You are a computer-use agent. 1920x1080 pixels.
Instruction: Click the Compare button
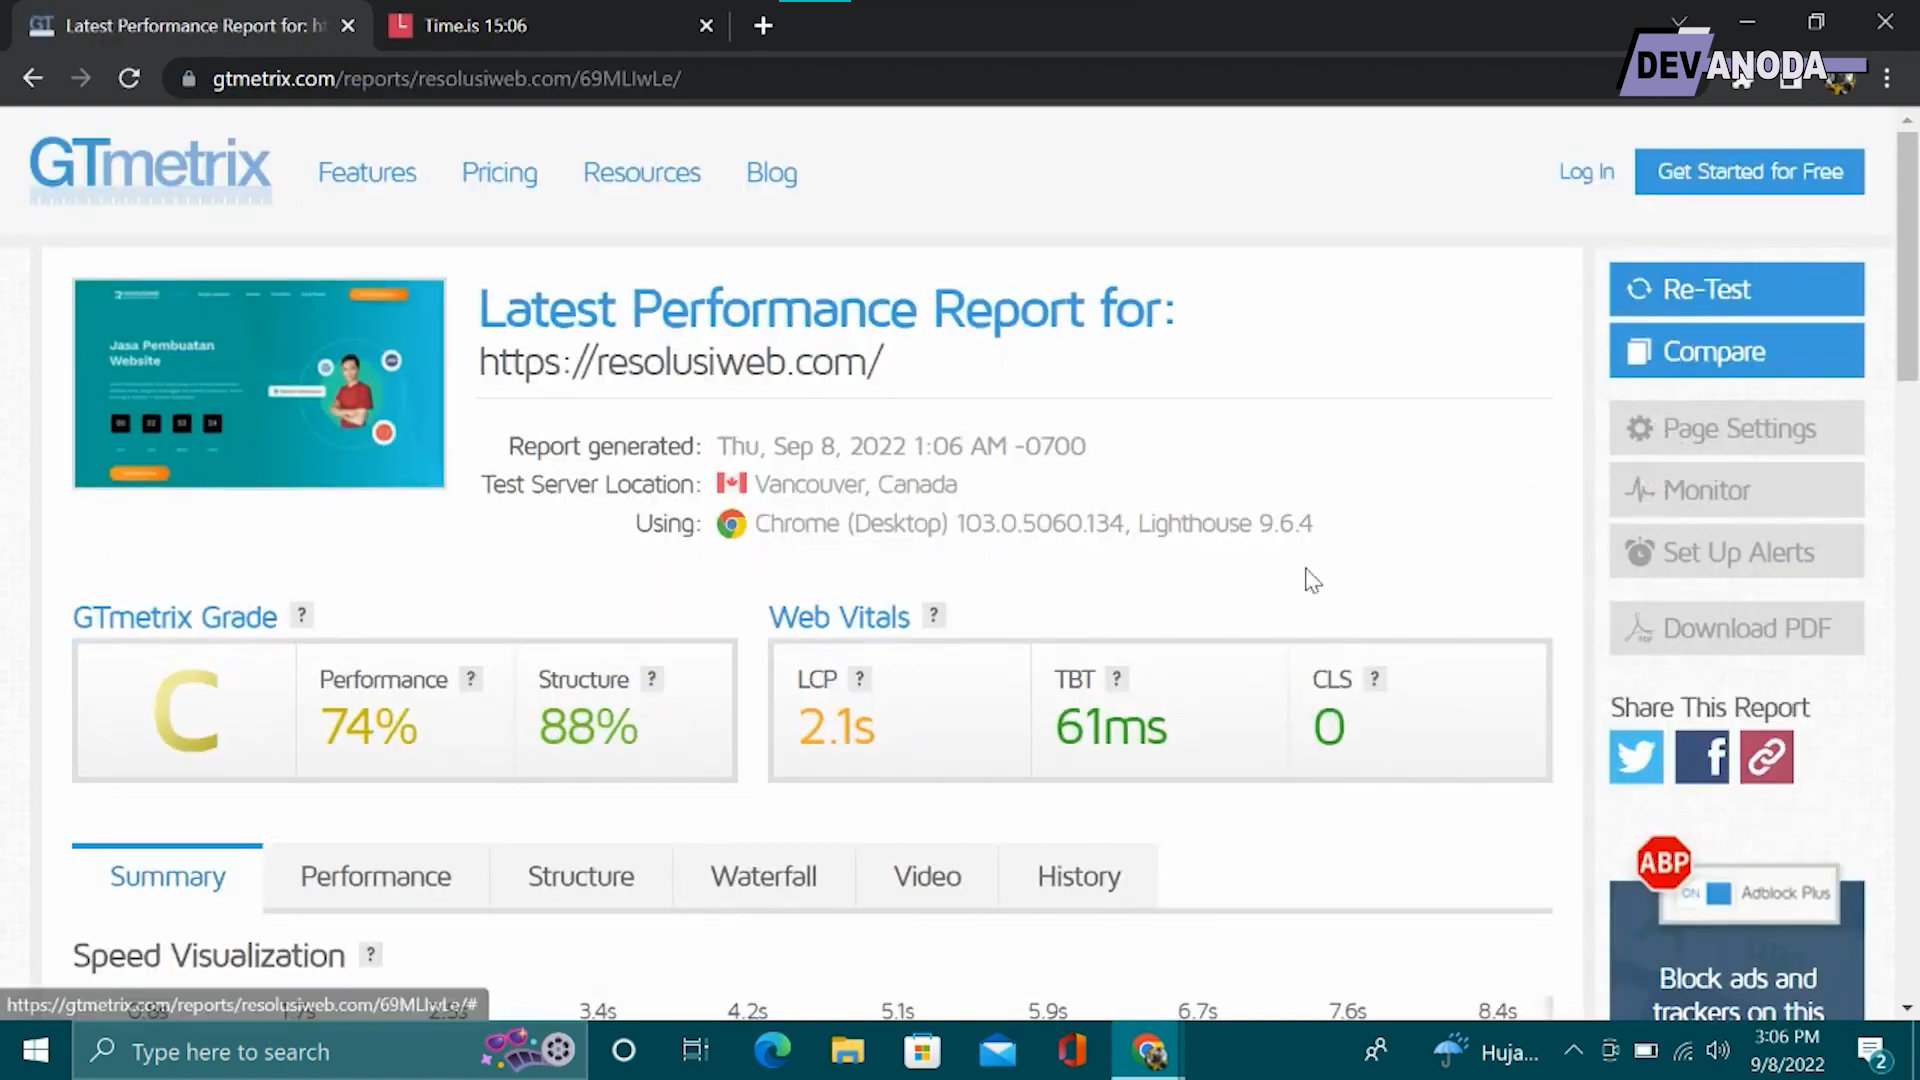(x=1737, y=351)
